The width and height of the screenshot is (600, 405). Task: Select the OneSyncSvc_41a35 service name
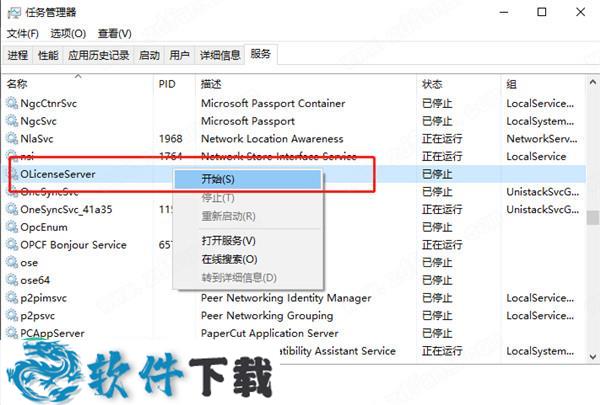(66, 209)
